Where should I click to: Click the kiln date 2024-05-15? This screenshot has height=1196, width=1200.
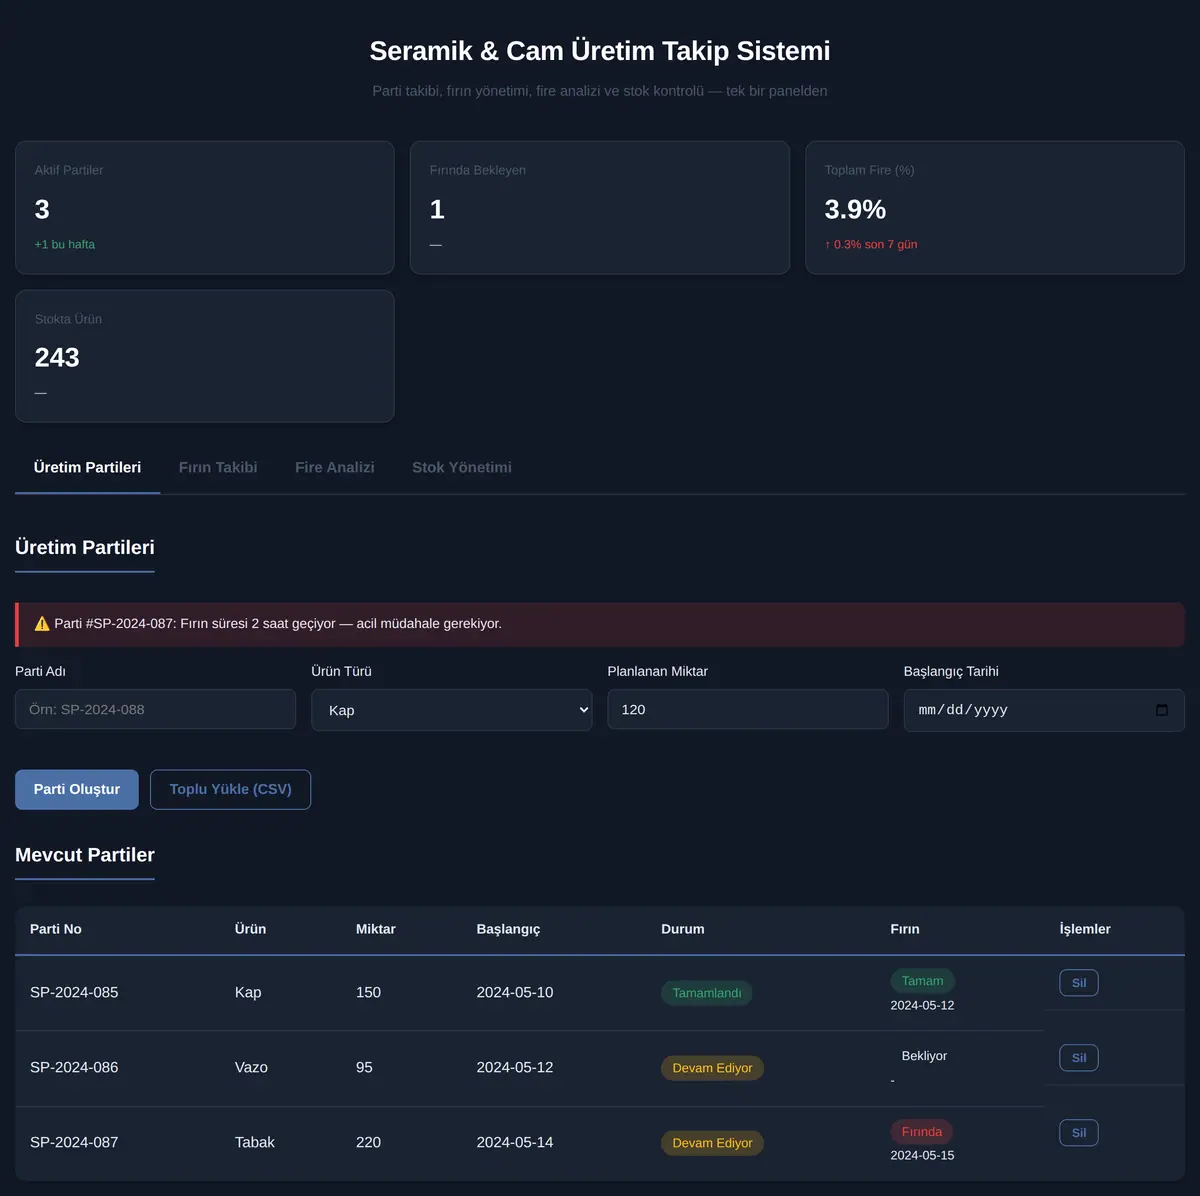point(922,1156)
